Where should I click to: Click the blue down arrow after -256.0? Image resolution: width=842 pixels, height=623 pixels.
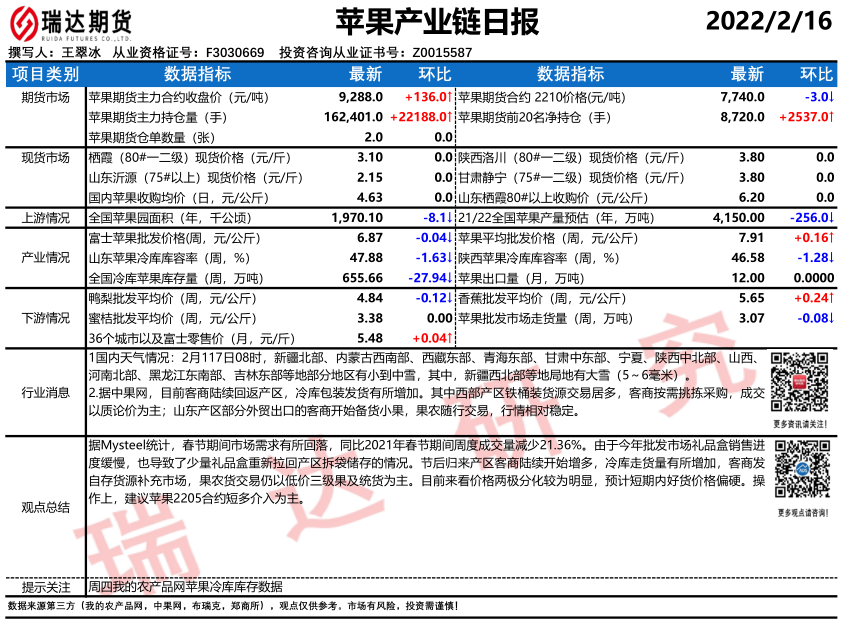tap(833, 217)
